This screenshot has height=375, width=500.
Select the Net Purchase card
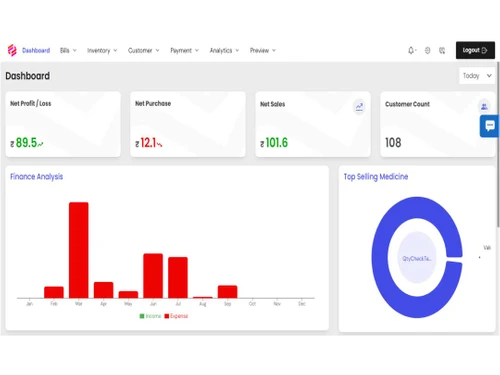[188, 124]
